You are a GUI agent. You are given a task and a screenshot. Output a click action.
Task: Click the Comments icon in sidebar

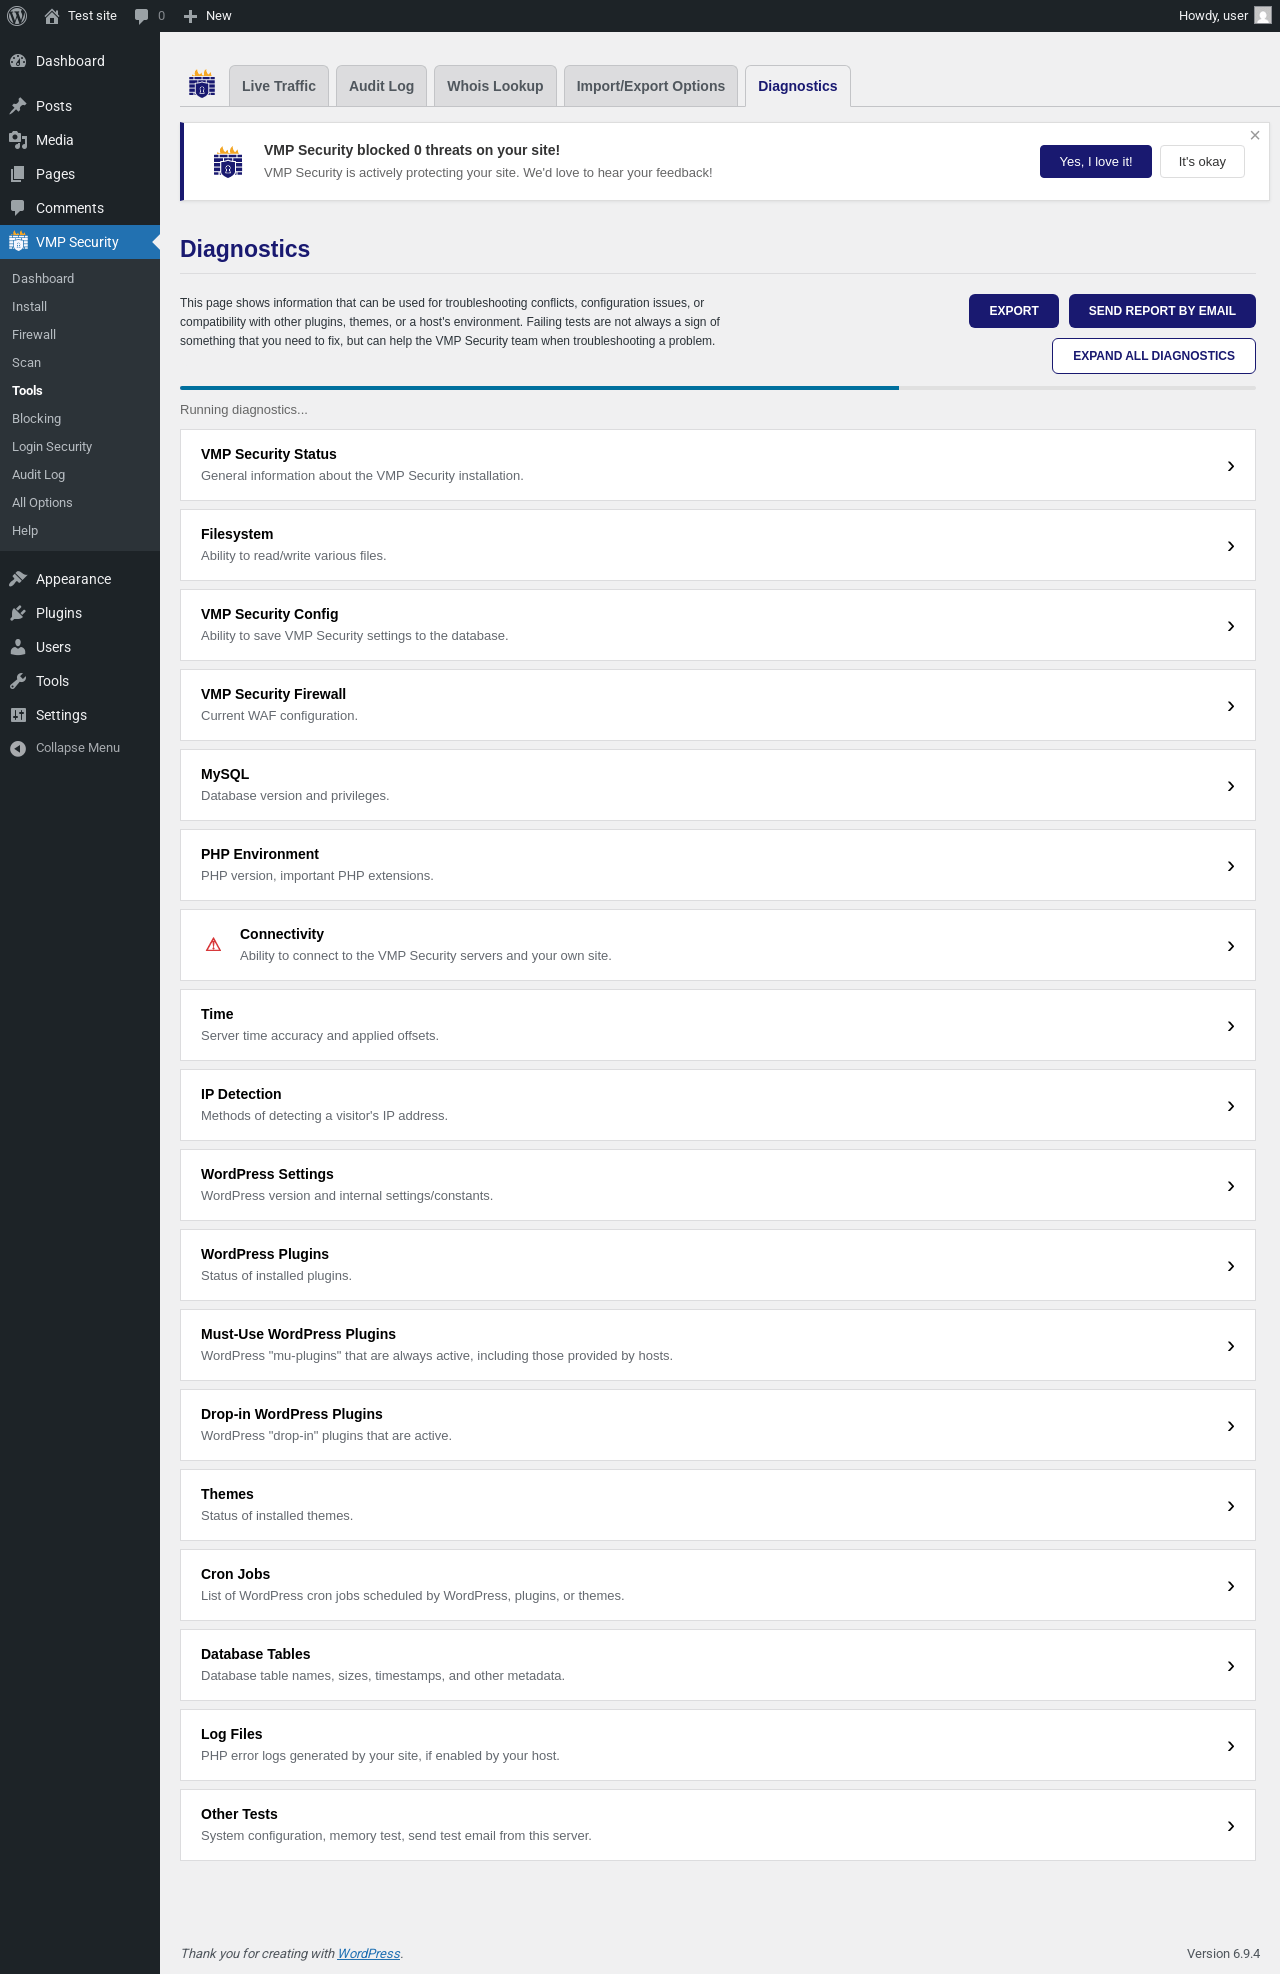coord(18,208)
